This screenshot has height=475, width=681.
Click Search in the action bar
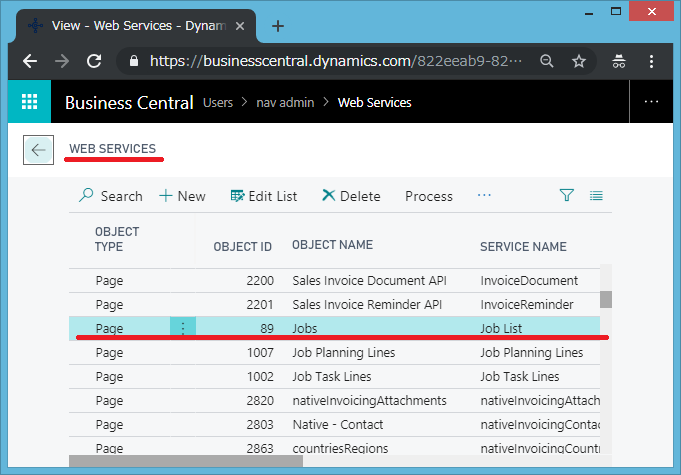click(110, 196)
